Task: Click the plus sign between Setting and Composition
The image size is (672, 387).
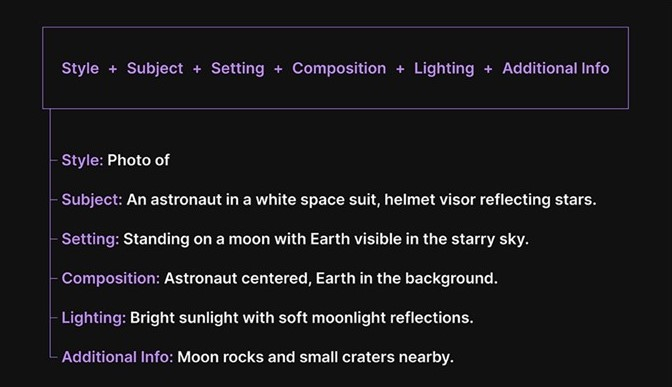Action: click(x=278, y=69)
